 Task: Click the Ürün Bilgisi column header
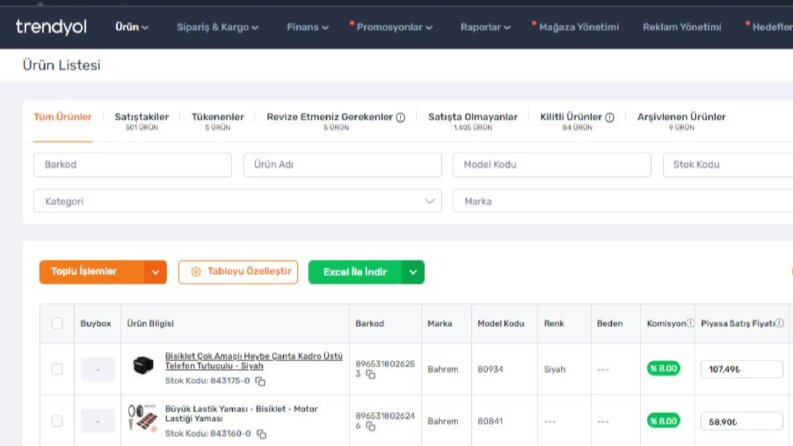pos(150,323)
